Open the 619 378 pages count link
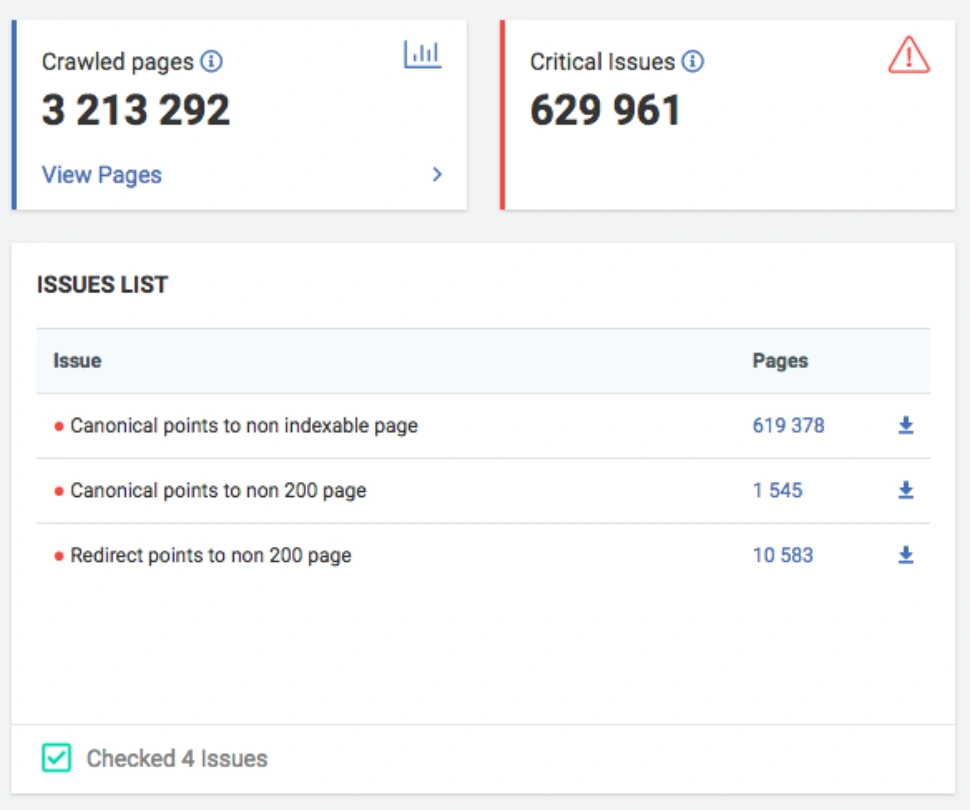This screenshot has width=970, height=810. coord(788,426)
